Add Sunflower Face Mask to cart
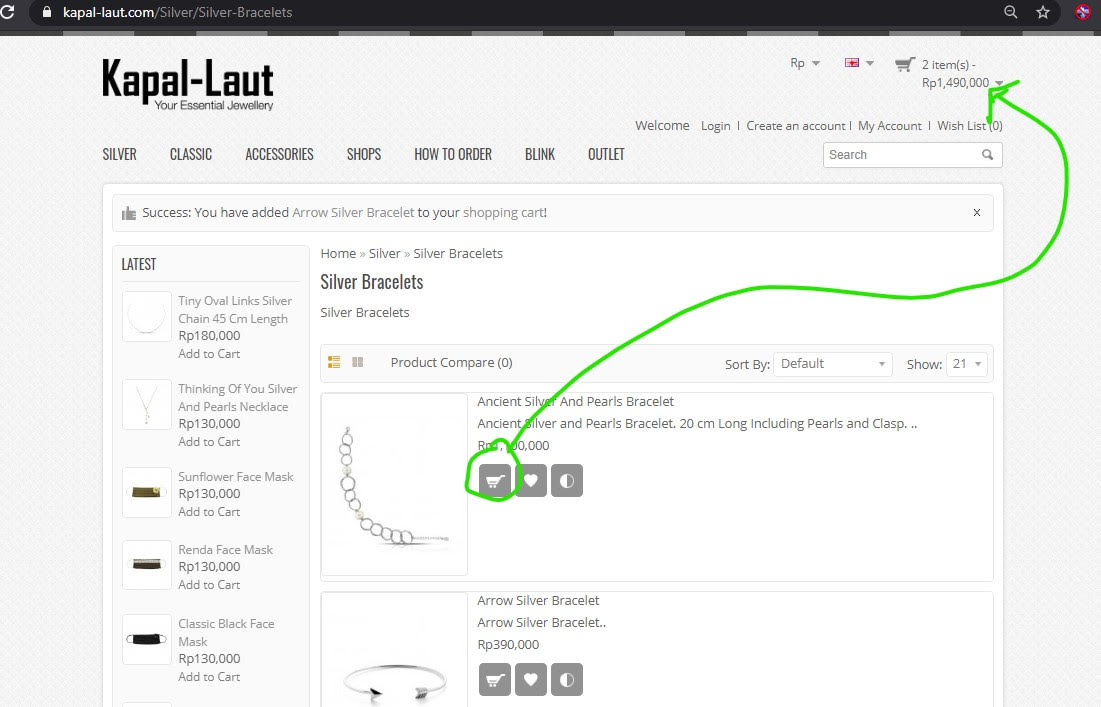The image size is (1101, 707). point(209,512)
